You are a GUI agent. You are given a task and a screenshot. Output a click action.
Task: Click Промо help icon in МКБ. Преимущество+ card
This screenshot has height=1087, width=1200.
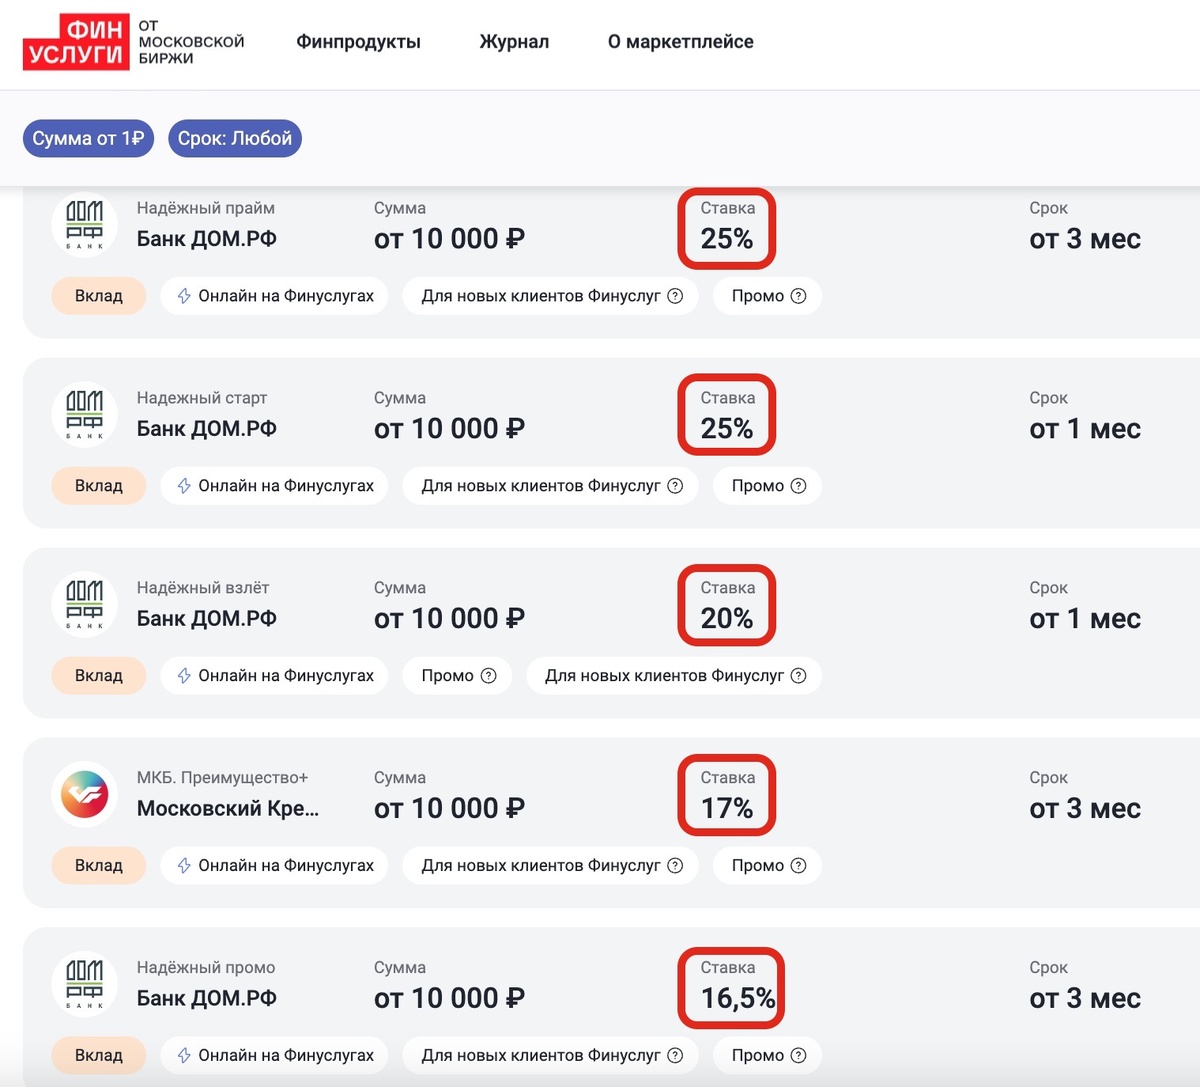point(798,866)
